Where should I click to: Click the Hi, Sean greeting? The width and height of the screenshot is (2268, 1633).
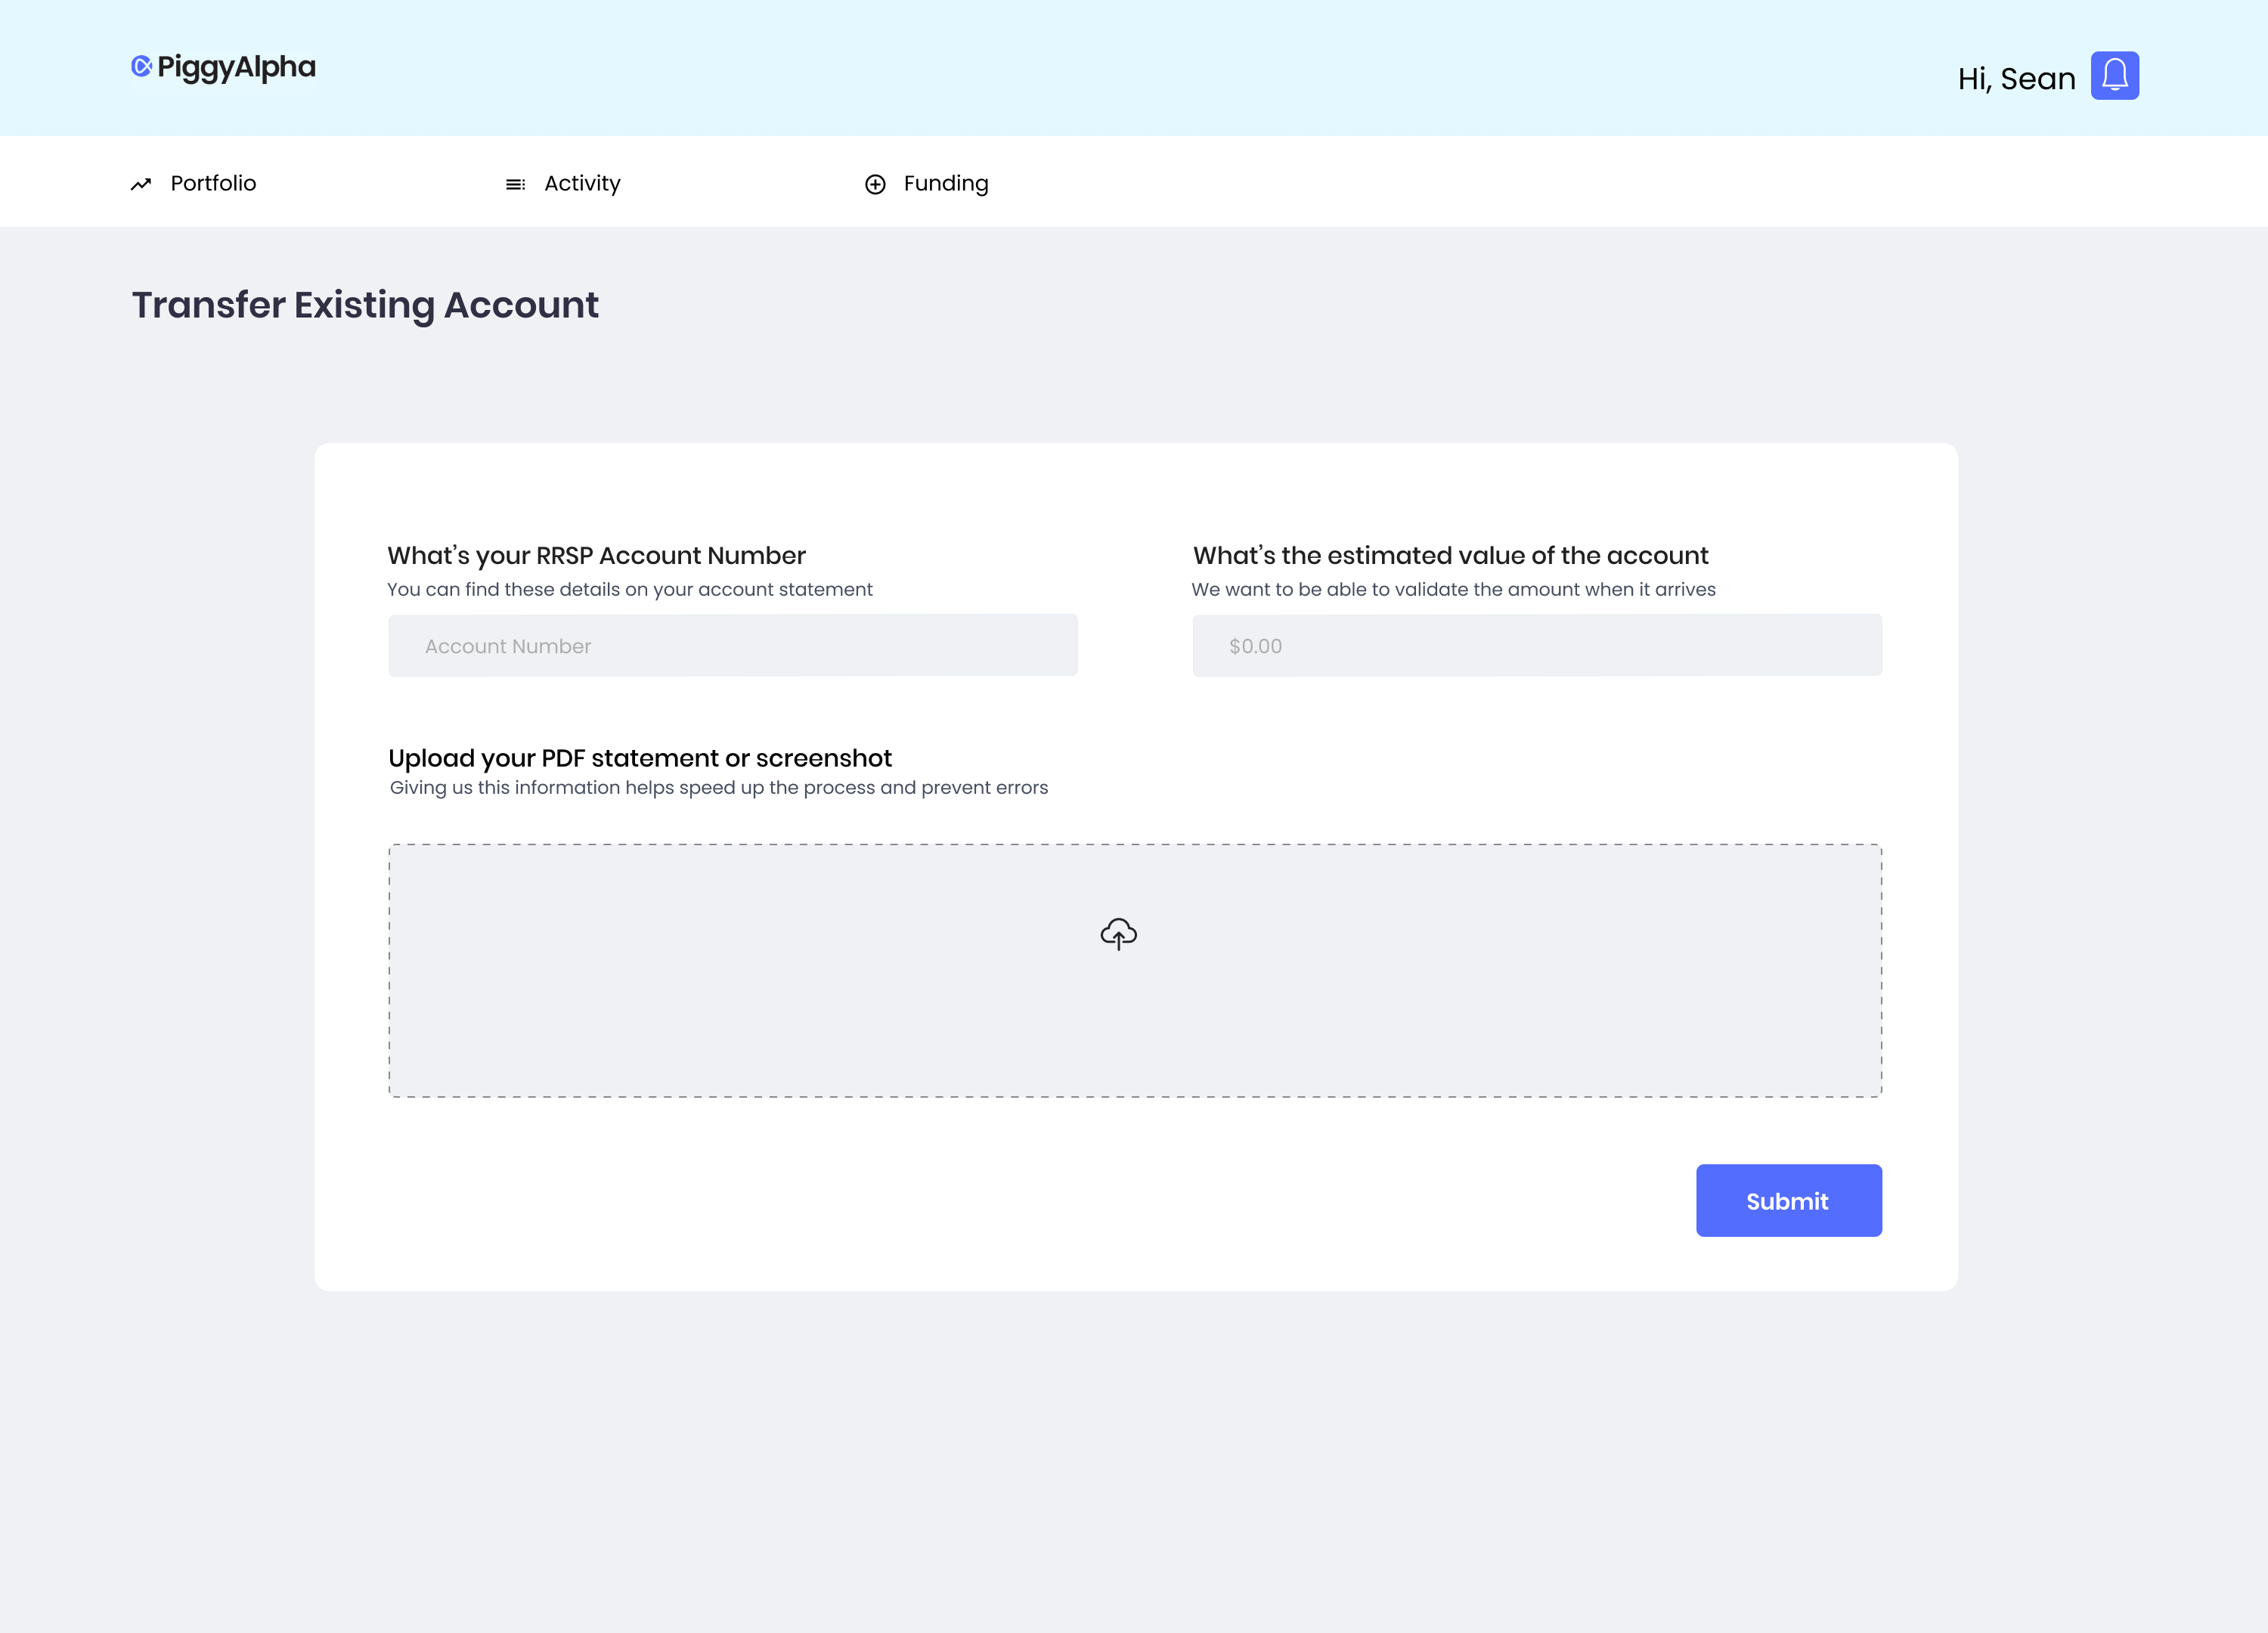point(2016,78)
